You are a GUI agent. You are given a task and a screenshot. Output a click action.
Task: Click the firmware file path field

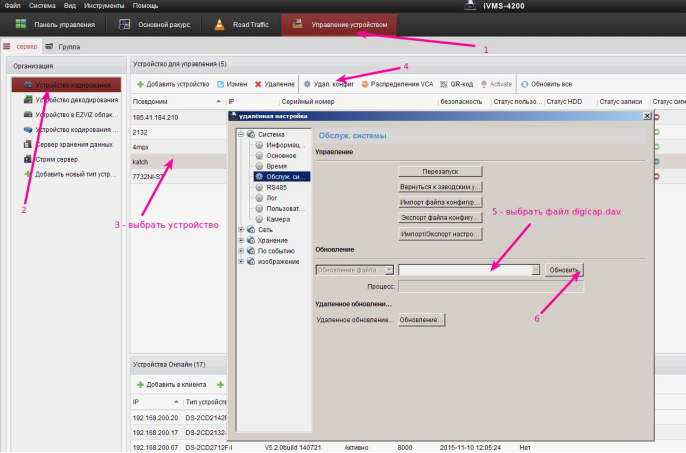pyautogui.click(x=464, y=270)
